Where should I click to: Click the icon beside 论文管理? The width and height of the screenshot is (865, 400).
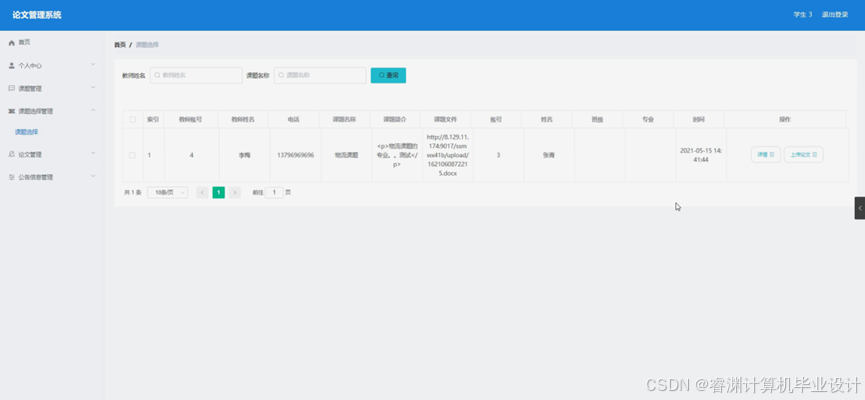coord(12,154)
